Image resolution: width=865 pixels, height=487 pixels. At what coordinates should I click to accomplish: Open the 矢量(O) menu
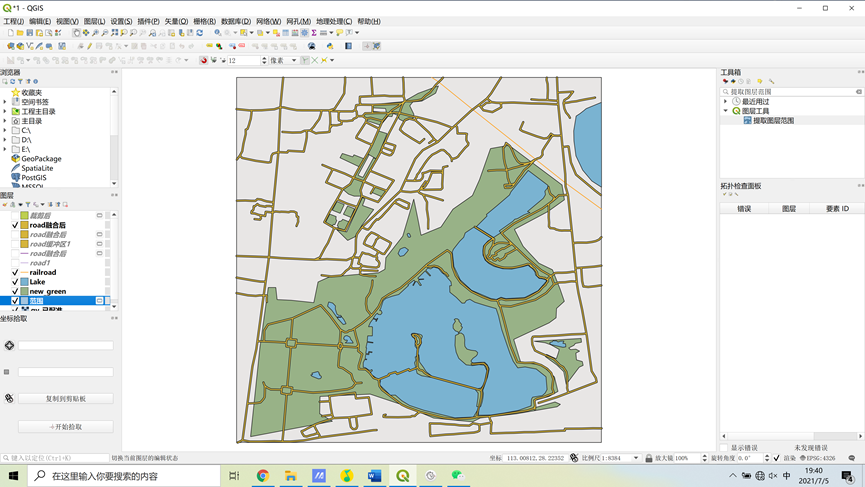pos(176,22)
